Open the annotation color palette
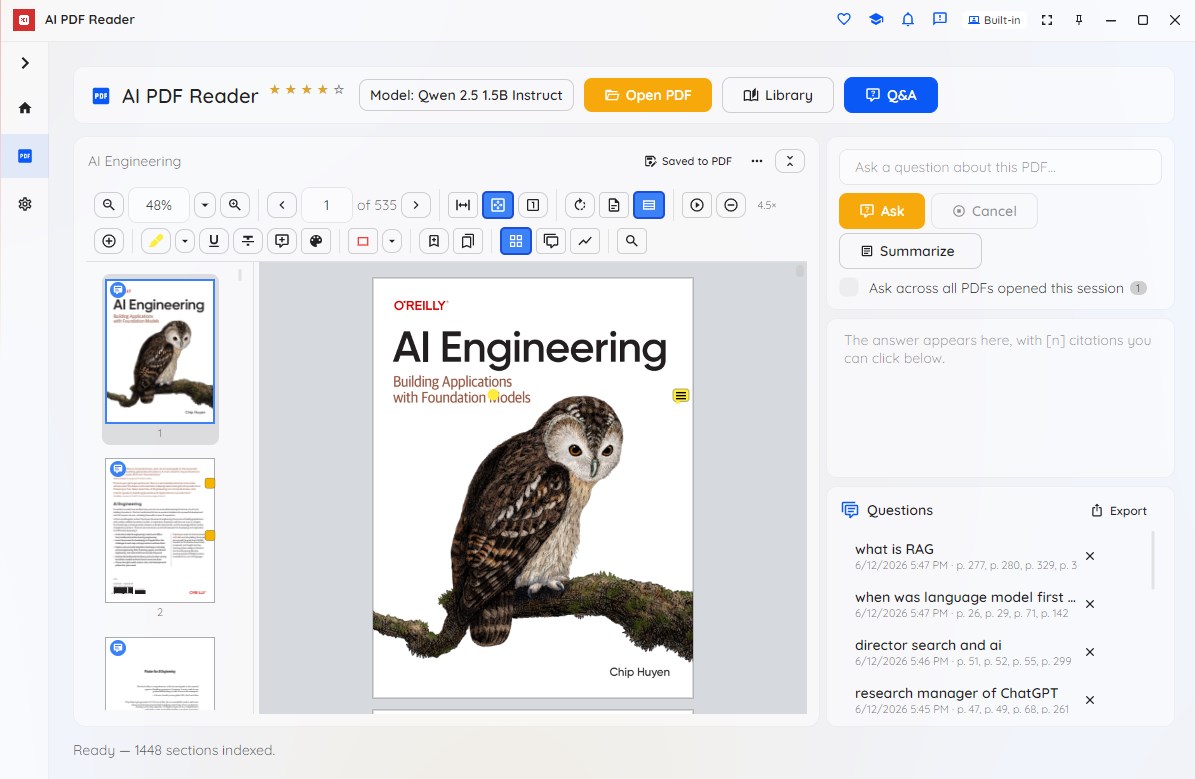 [x=316, y=241]
